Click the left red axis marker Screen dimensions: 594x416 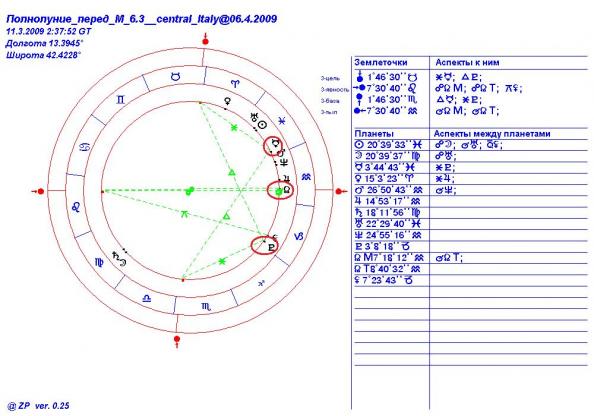38,191
